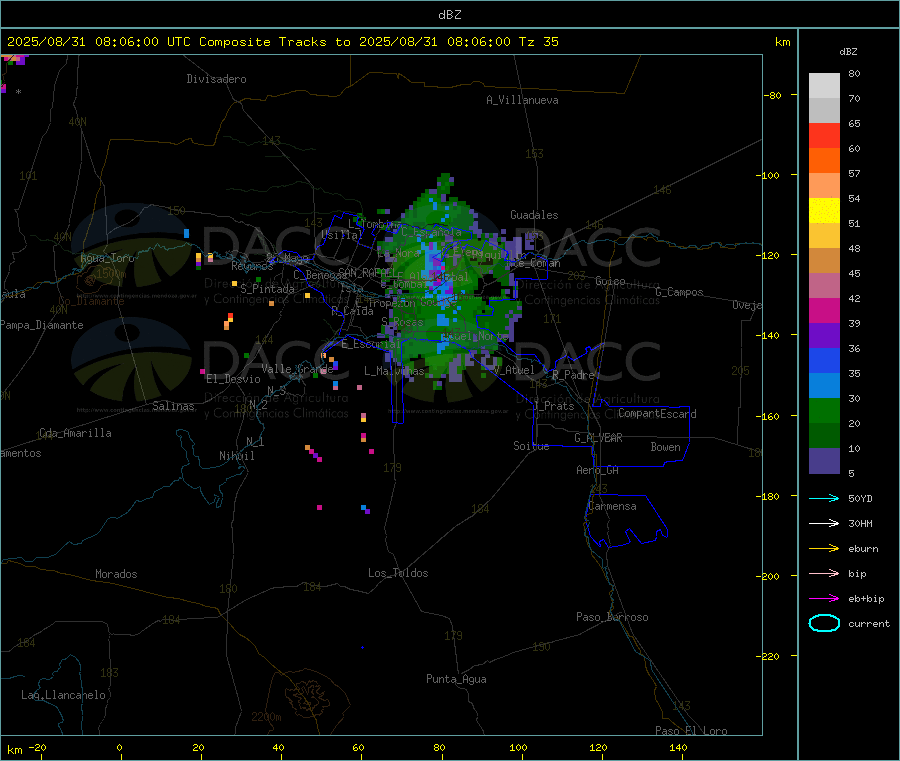Click the 'Carmensa' place label
The width and height of the screenshot is (900, 761).
(612, 506)
